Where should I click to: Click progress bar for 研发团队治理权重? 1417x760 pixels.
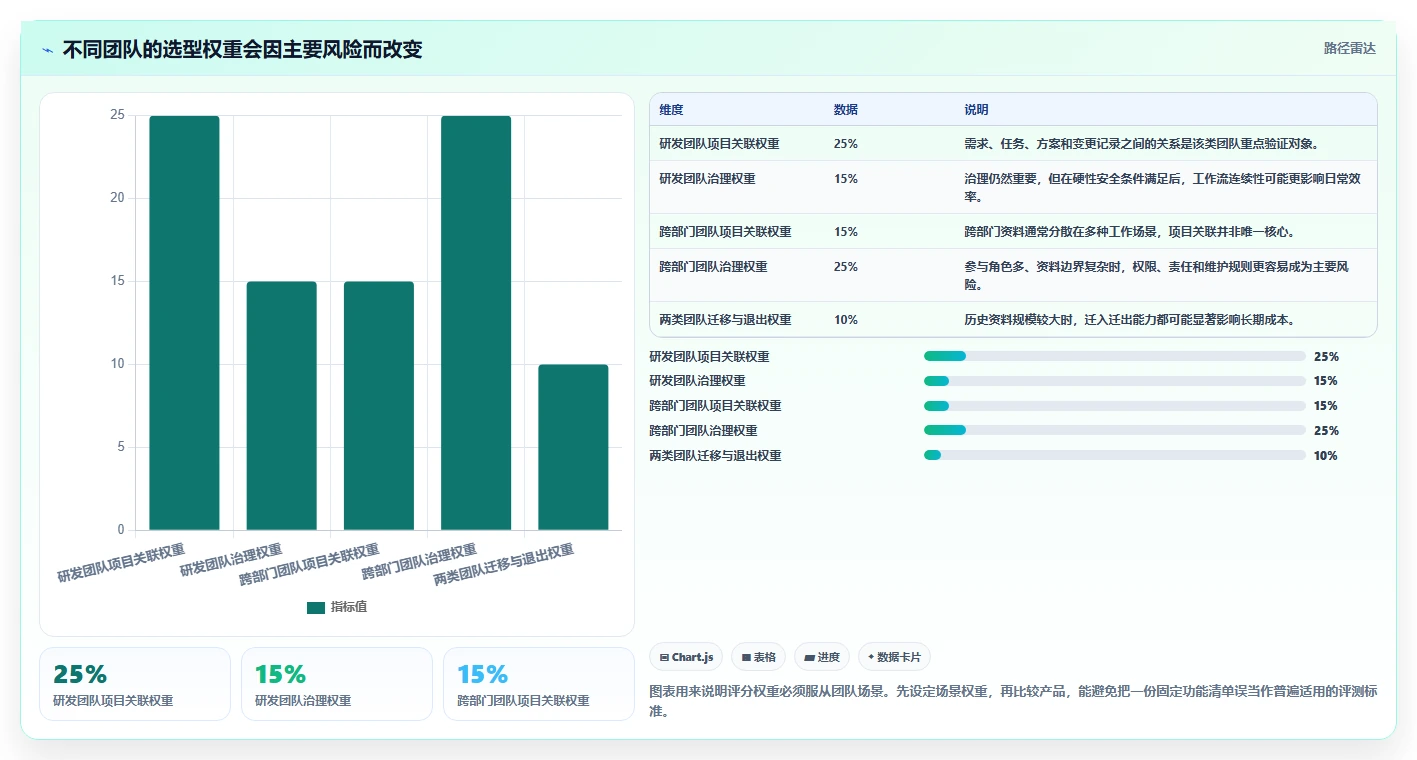[1115, 381]
